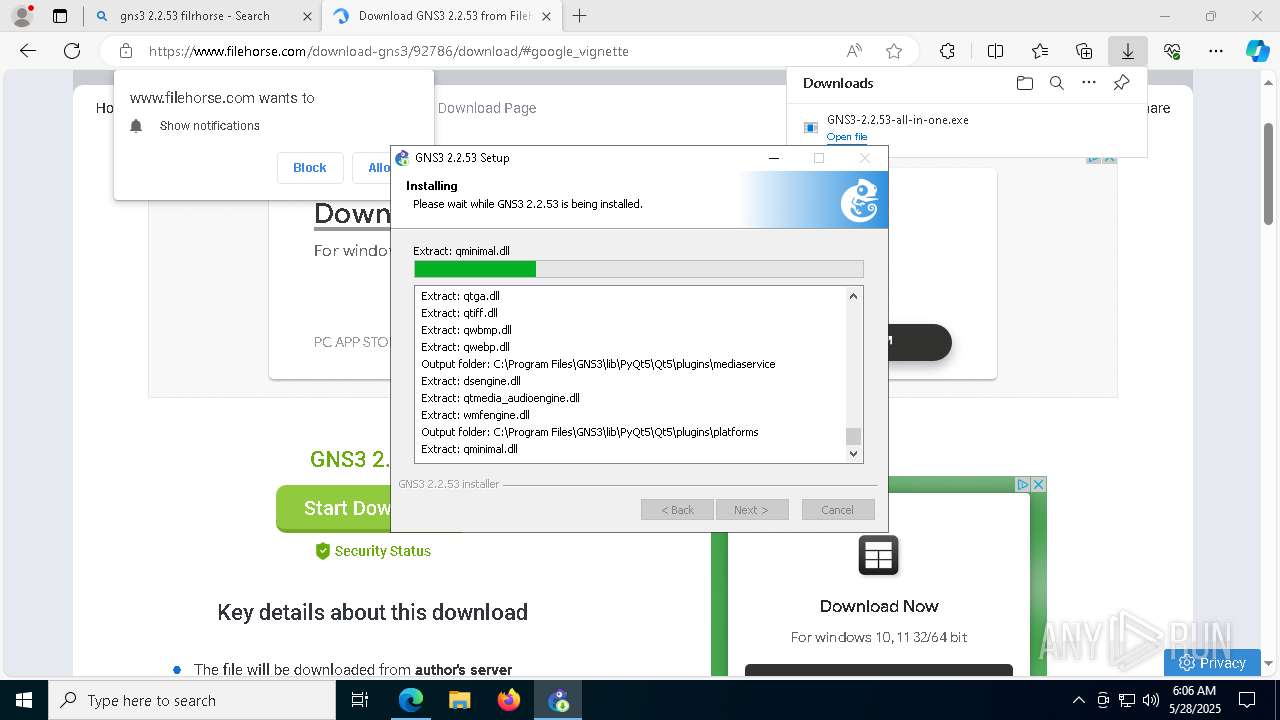1280x720 pixels.
Task: Click log line Extract: dsengine.dll
Action: click(471, 381)
